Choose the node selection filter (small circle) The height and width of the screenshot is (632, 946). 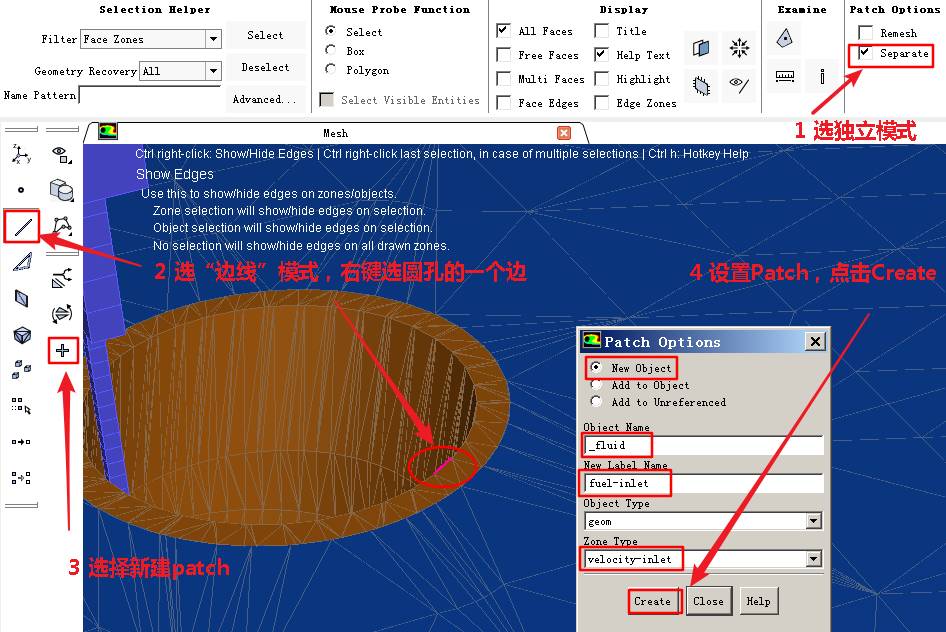pos(21,190)
